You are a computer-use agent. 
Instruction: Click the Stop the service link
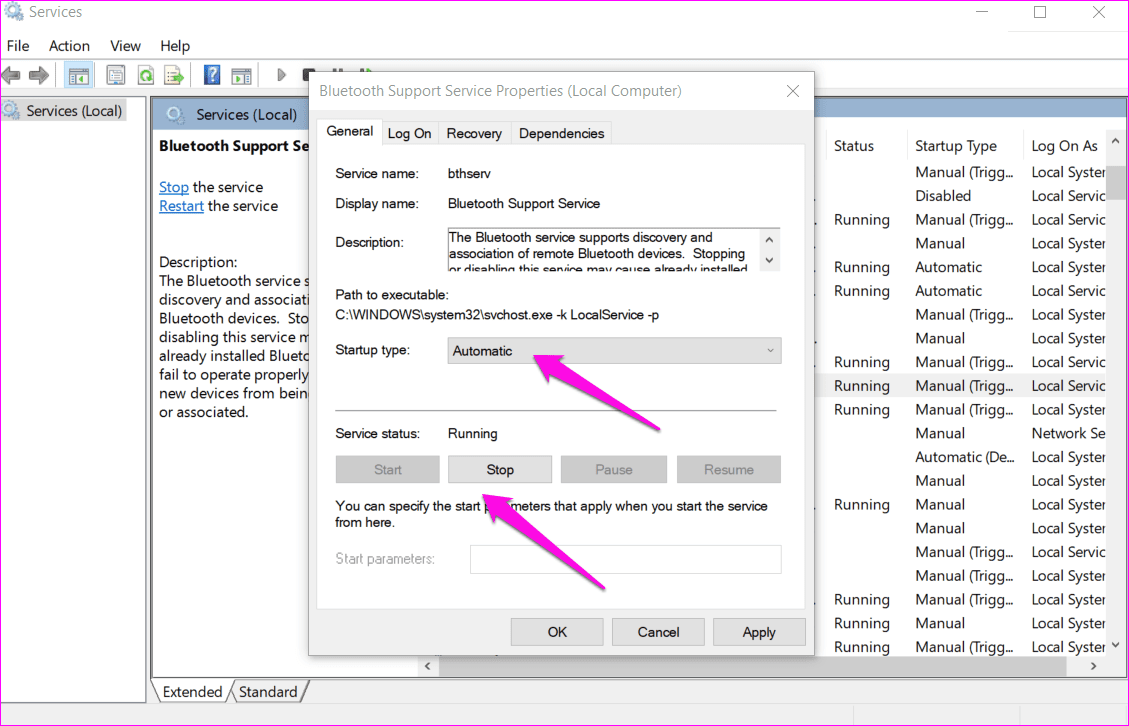point(174,187)
